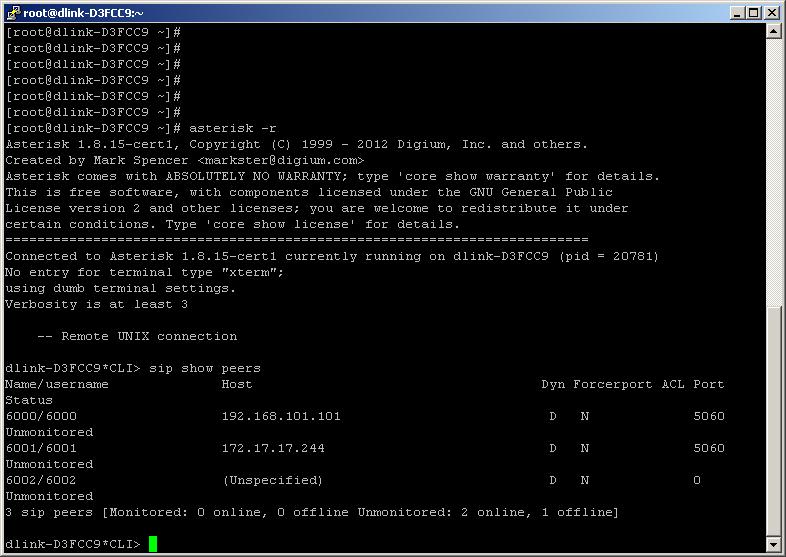Click the window title 'root@dlink-D3FCC9:~'
This screenshot has height=557, width=786.
pyautogui.click(x=83, y=13)
